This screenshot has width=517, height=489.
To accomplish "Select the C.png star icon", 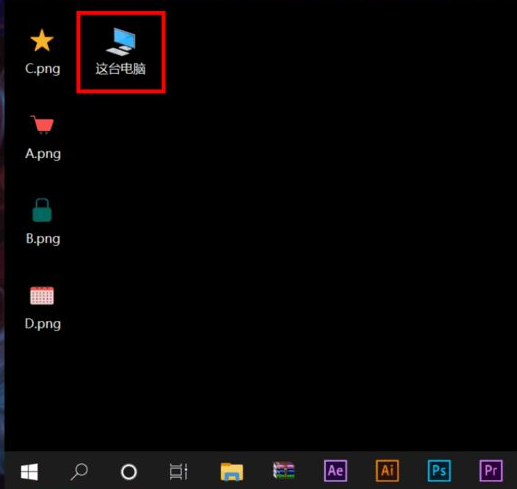I will coord(42,40).
